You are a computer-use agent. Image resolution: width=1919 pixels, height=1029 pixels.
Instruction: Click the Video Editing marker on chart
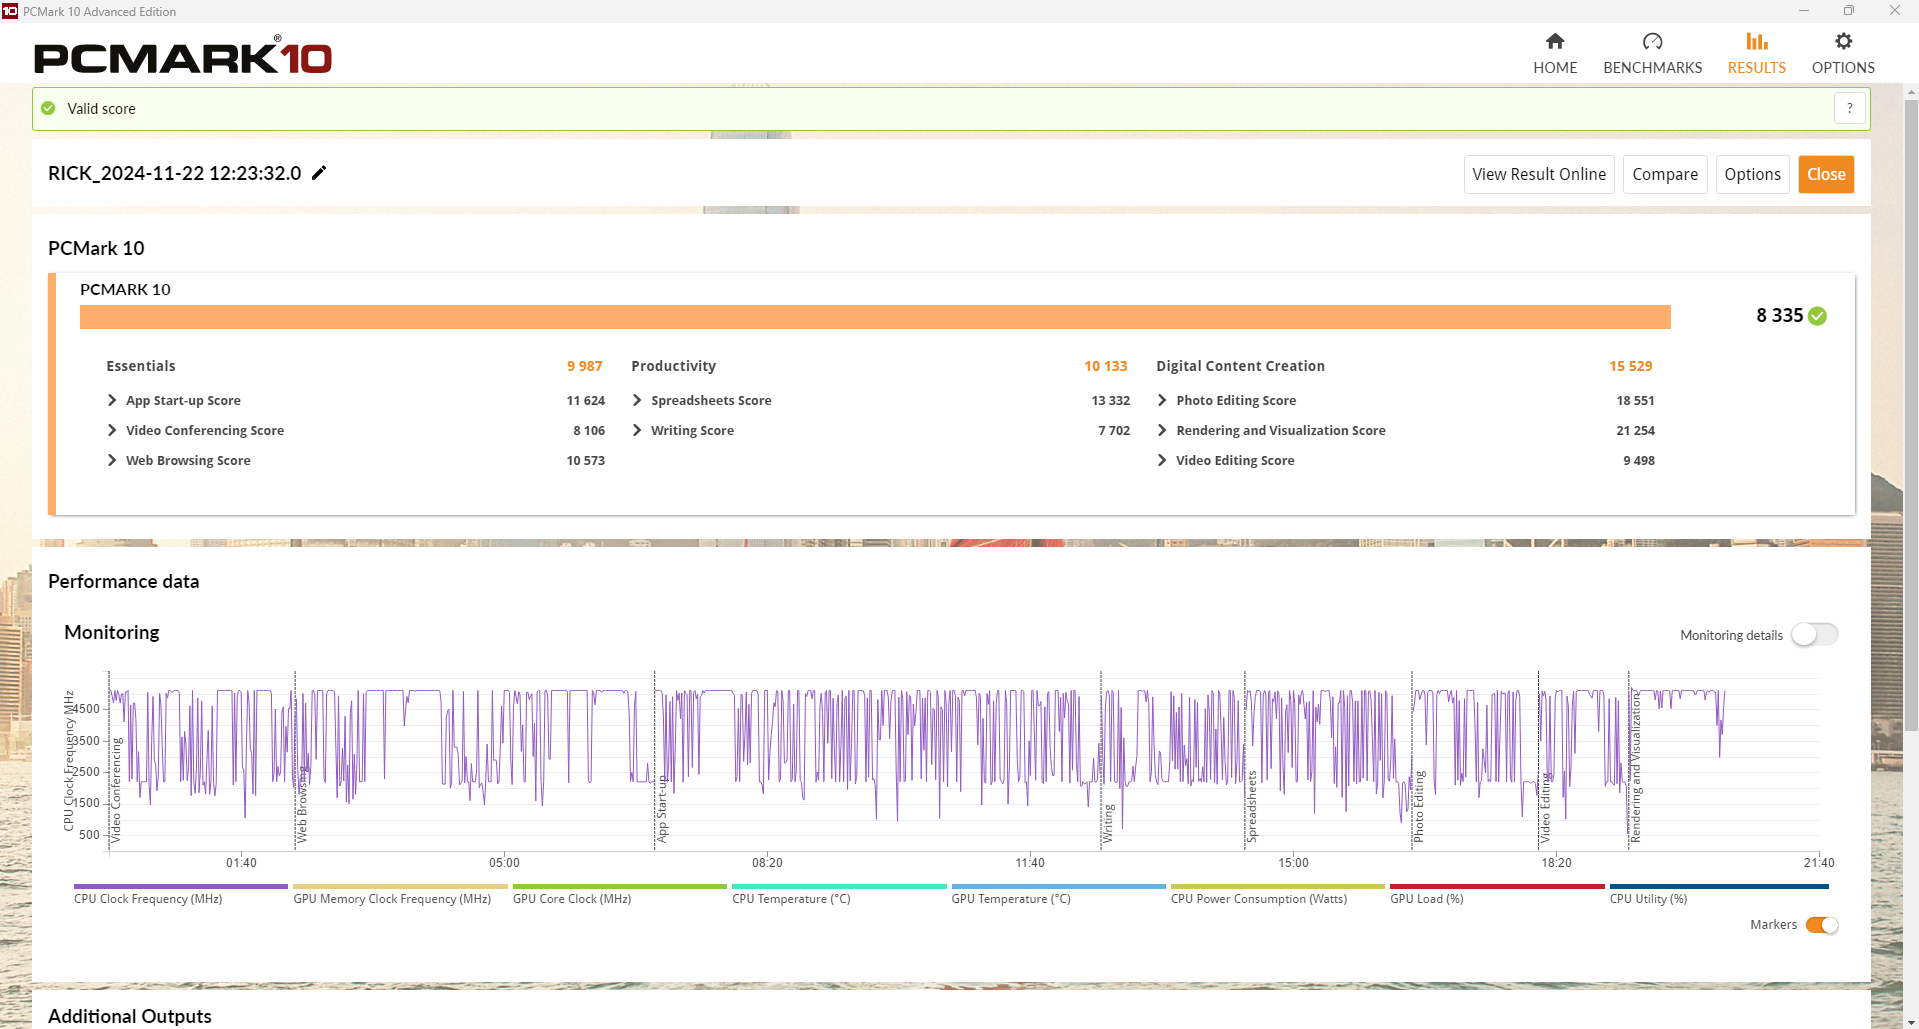point(1544,808)
